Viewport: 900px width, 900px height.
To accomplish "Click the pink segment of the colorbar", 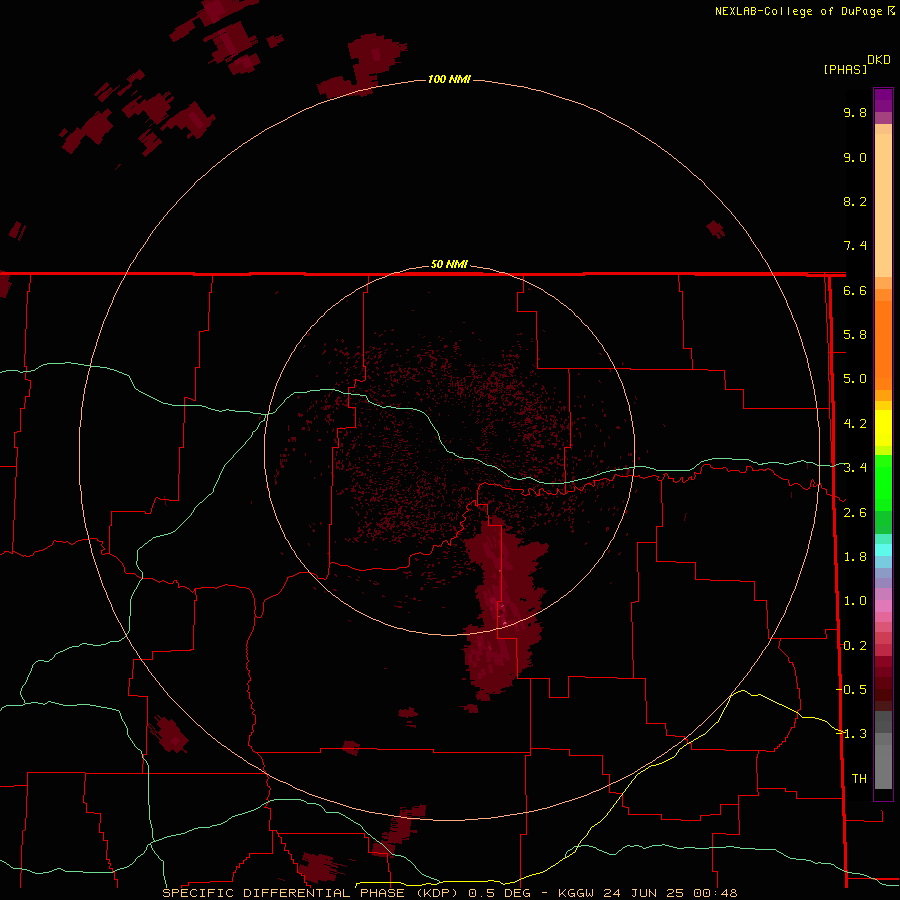I will pos(883,606).
